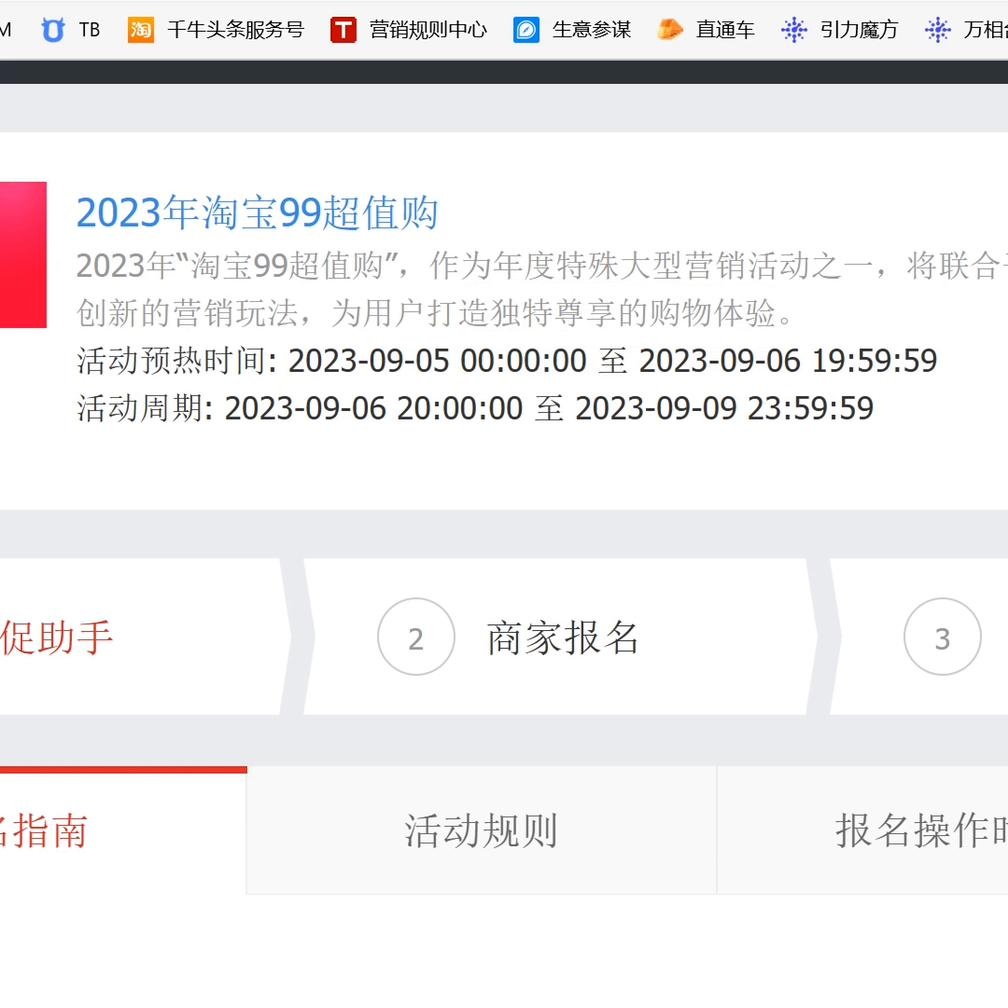The image size is (1008, 1008).
Task: Click the description line starting 创新的营销玩法
Action: (435, 313)
